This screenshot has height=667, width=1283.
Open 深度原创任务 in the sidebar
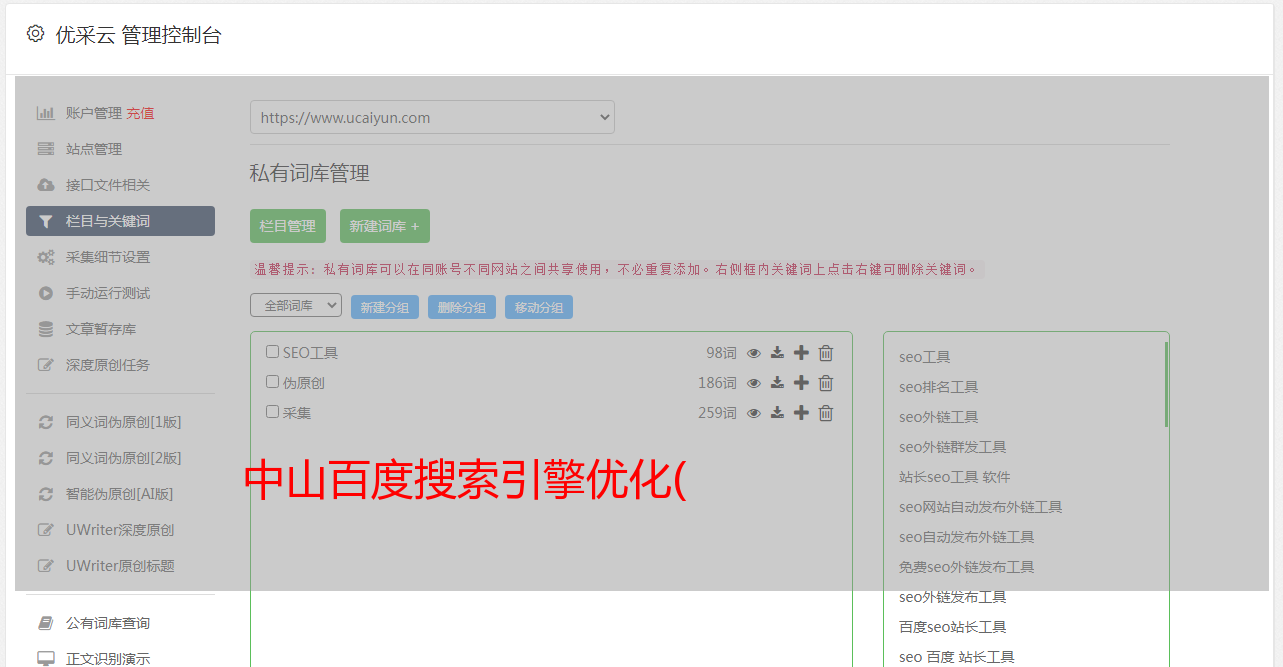[x=108, y=365]
